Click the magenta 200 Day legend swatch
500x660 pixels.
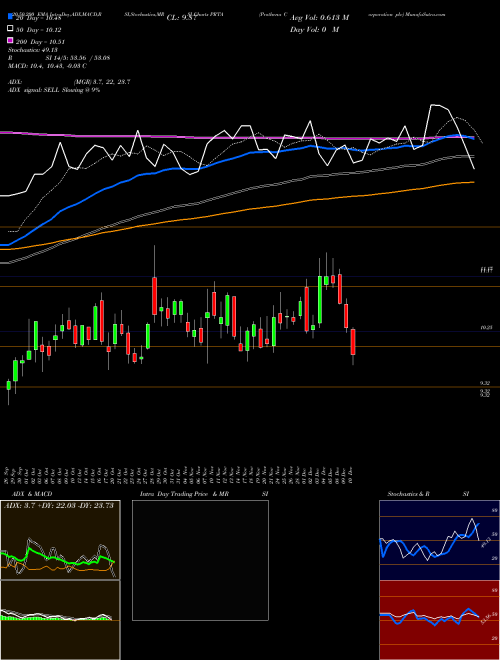click(x=11, y=41)
